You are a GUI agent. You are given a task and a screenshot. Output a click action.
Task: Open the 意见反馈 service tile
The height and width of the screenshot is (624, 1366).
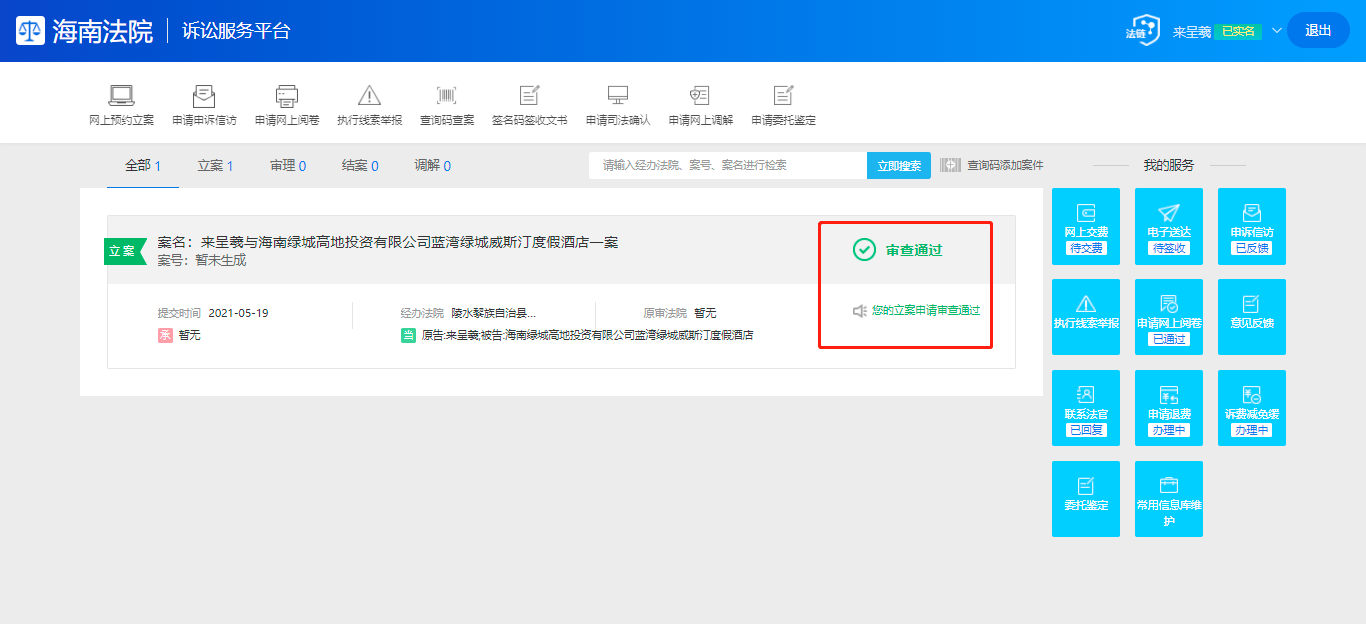click(x=1251, y=317)
